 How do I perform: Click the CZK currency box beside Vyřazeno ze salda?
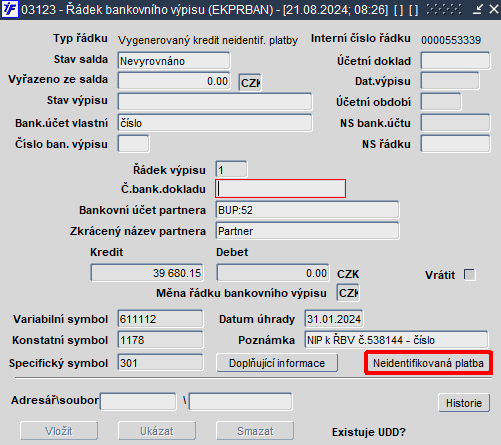(x=250, y=83)
